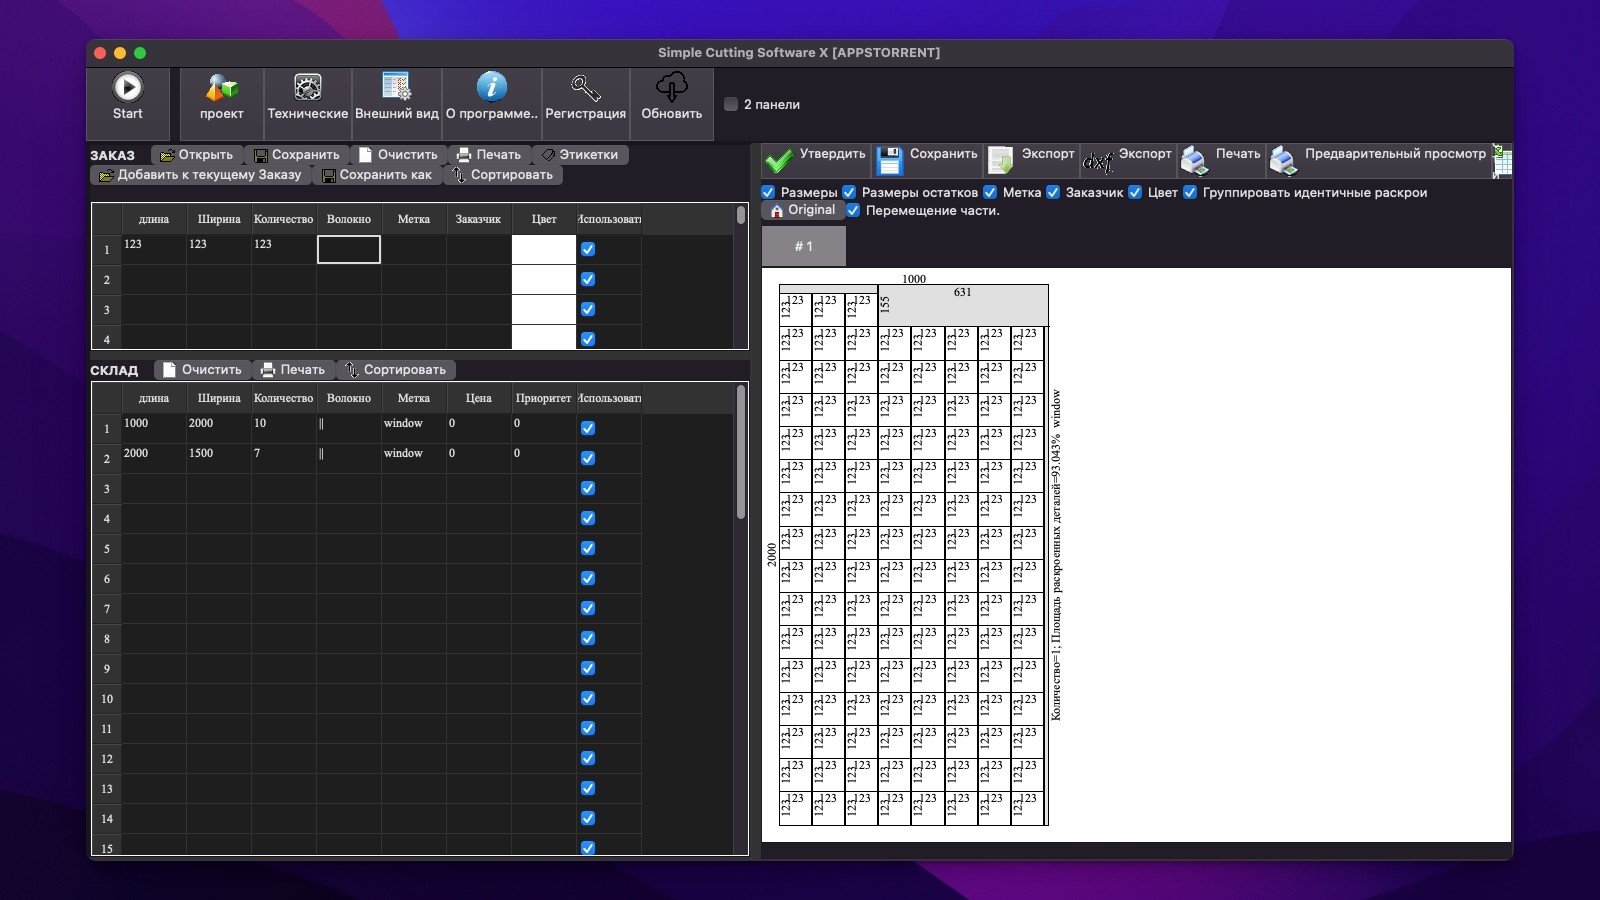Toggle Перемещение части checkbox
Image resolution: width=1600 pixels, height=900 pixels.
(x=853, y=210)
